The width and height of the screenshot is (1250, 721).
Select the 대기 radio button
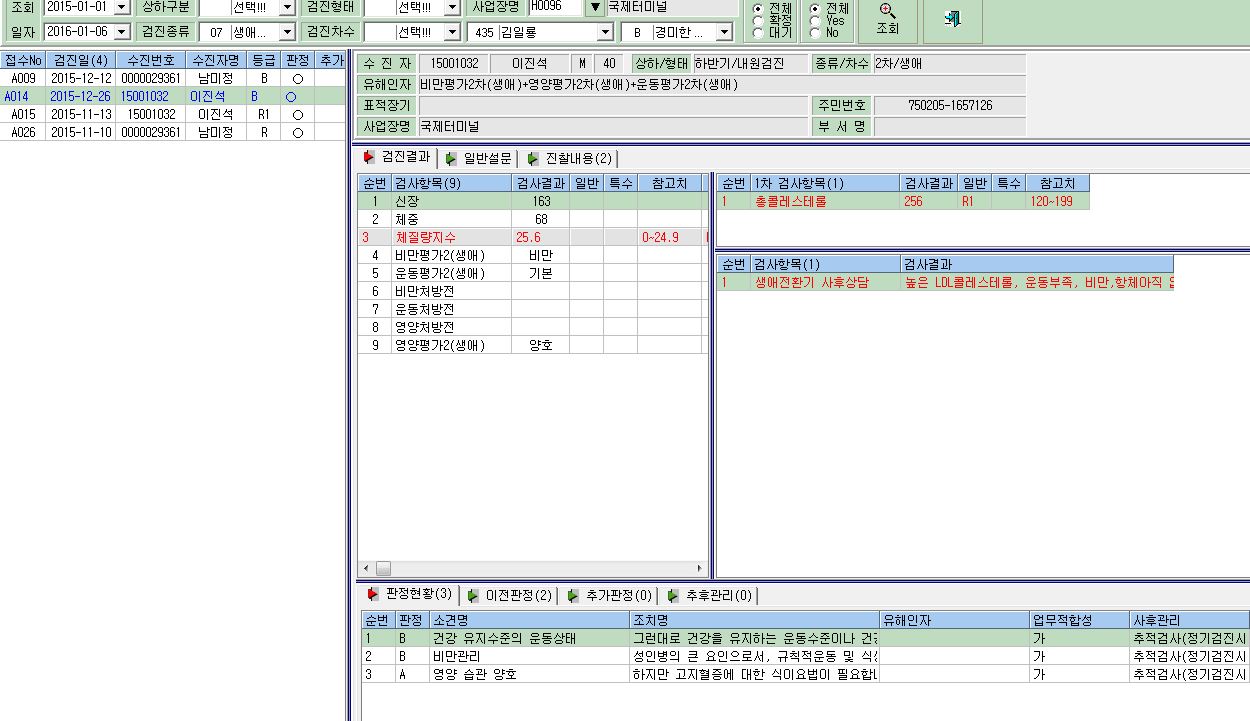click(757, 32)
